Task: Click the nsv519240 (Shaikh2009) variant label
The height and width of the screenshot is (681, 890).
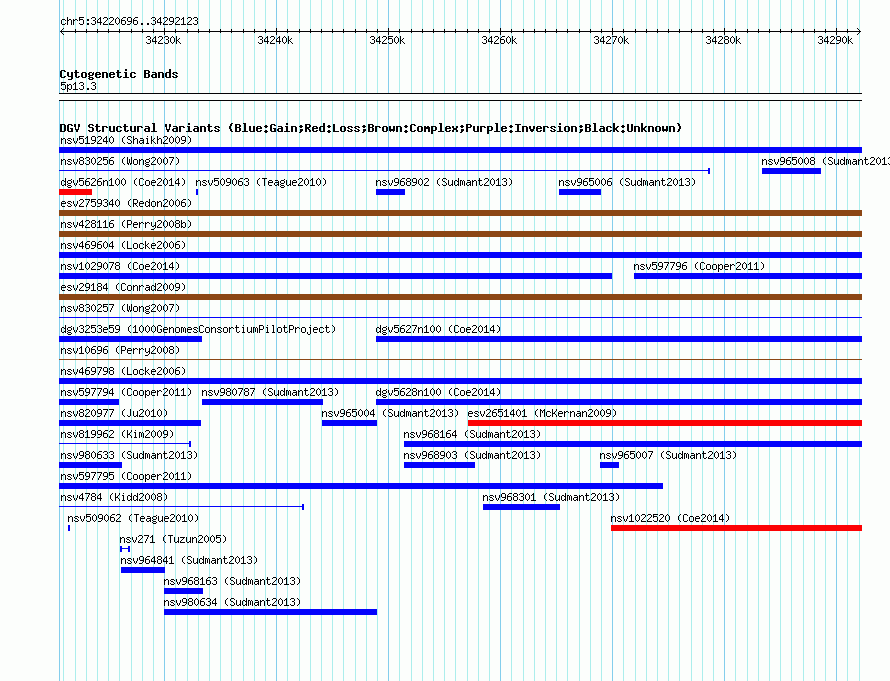Action: click(x=126, y=140)
